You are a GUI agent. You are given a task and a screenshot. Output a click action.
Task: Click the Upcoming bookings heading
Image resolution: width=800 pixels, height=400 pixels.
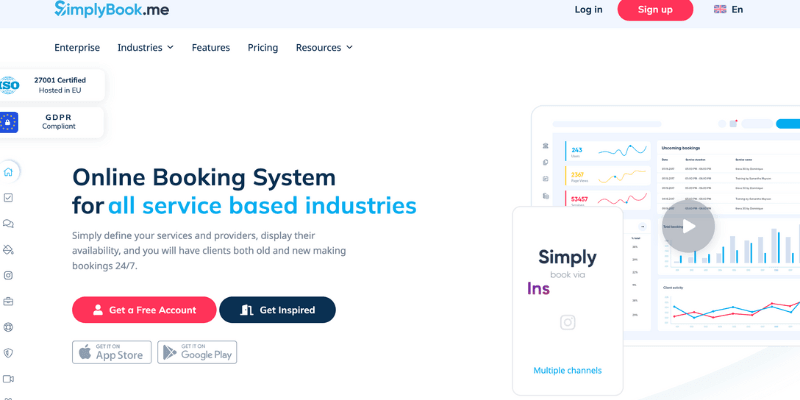tap(681, 148)
